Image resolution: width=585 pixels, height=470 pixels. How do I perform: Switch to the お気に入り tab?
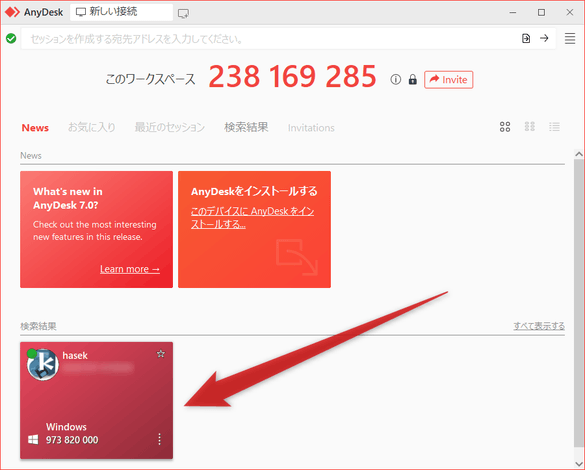tap(91, 128)
